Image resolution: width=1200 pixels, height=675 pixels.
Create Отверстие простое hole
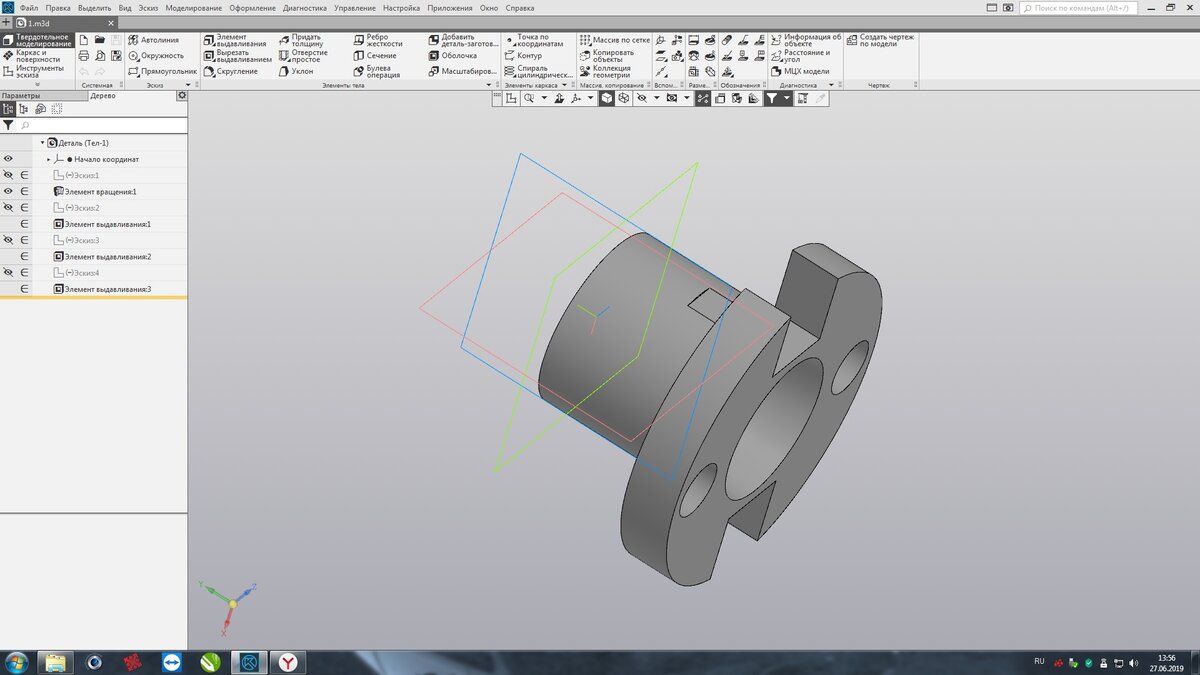pos(302,56)
